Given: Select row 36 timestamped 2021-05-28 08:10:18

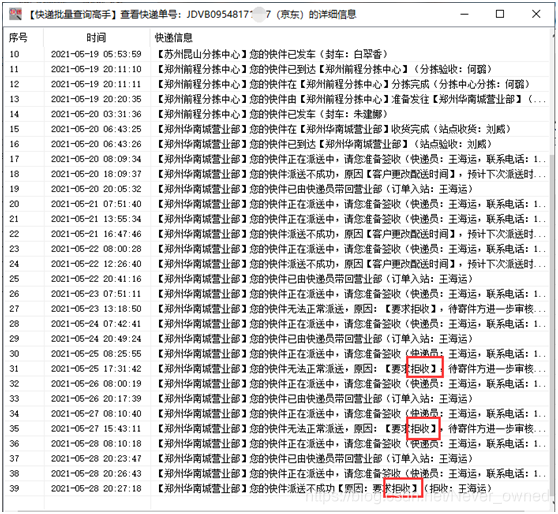Looking at the screenshot, I should 276,444.
